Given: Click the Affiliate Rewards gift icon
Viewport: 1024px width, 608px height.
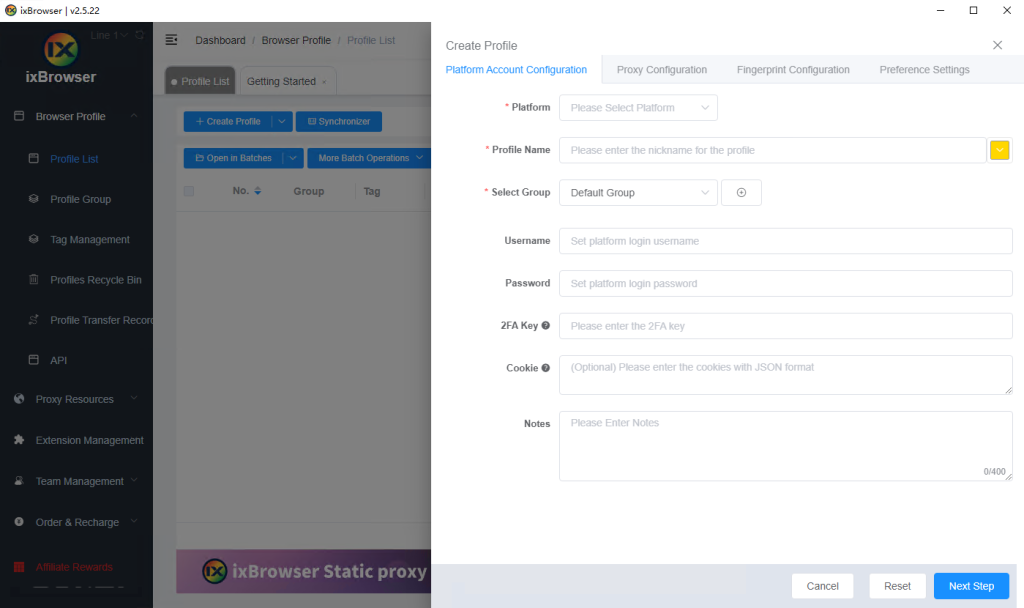Looking at the screenshot, I should pyautogui.click(x=19, y=567).
